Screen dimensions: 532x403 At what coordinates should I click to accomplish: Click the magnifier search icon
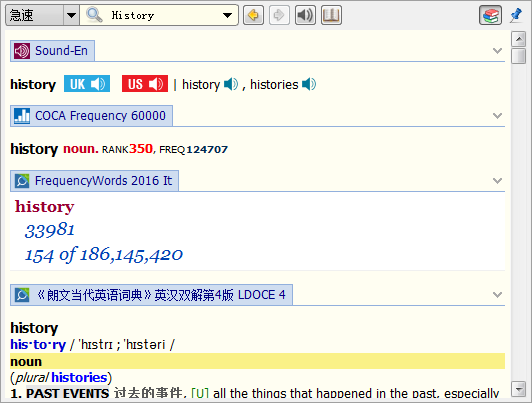pos(94,15)
